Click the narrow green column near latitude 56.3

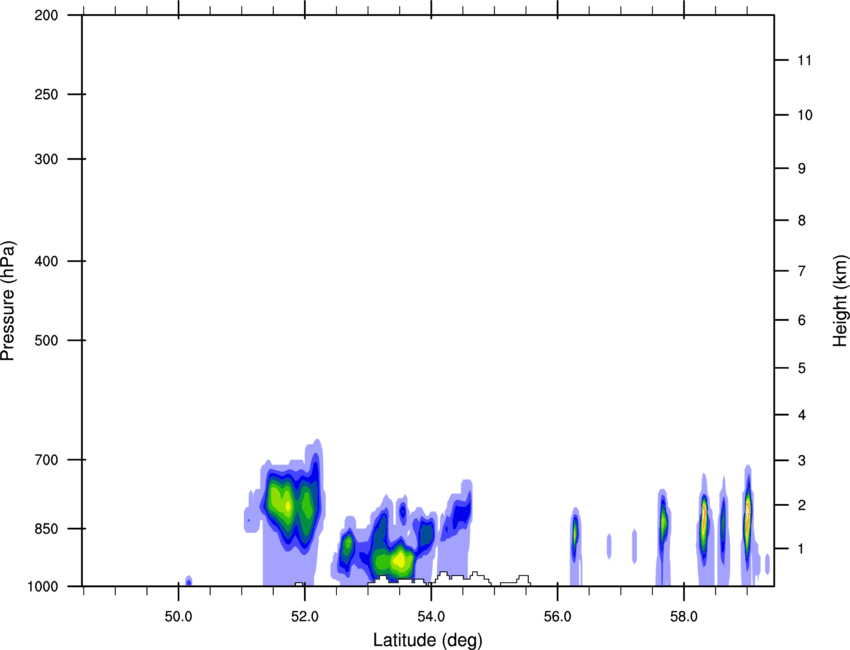point(575,537)
